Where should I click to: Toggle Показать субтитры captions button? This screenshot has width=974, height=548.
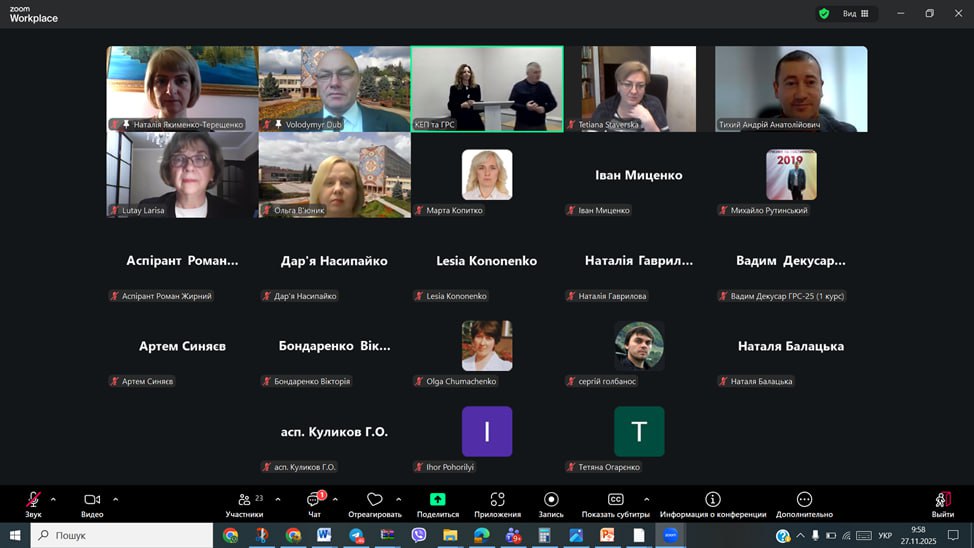[x=616, y=500]
